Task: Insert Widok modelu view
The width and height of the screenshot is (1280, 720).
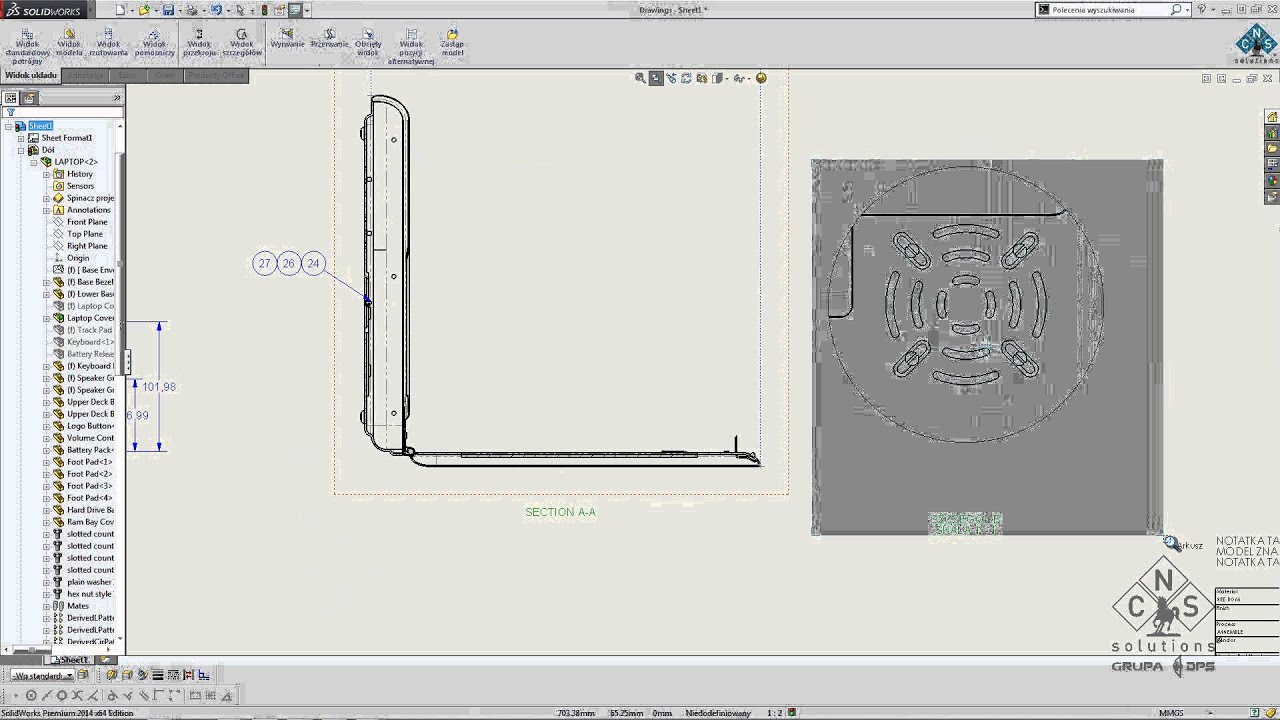Action: tap(69, 43)
